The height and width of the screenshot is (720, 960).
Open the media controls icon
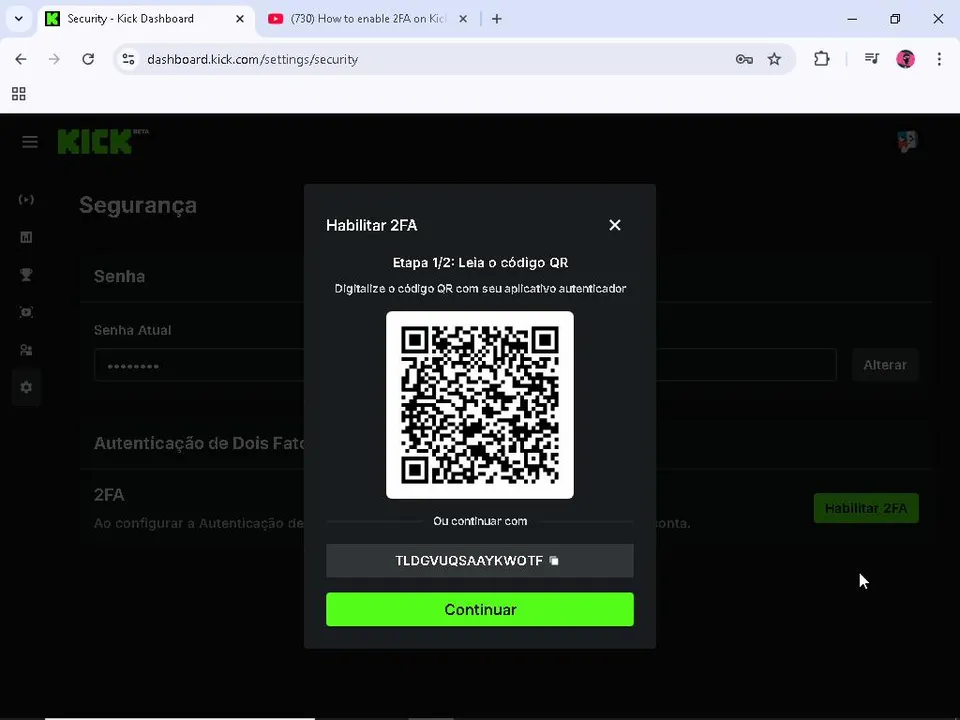pyautogui.click(x=872, y=59)
